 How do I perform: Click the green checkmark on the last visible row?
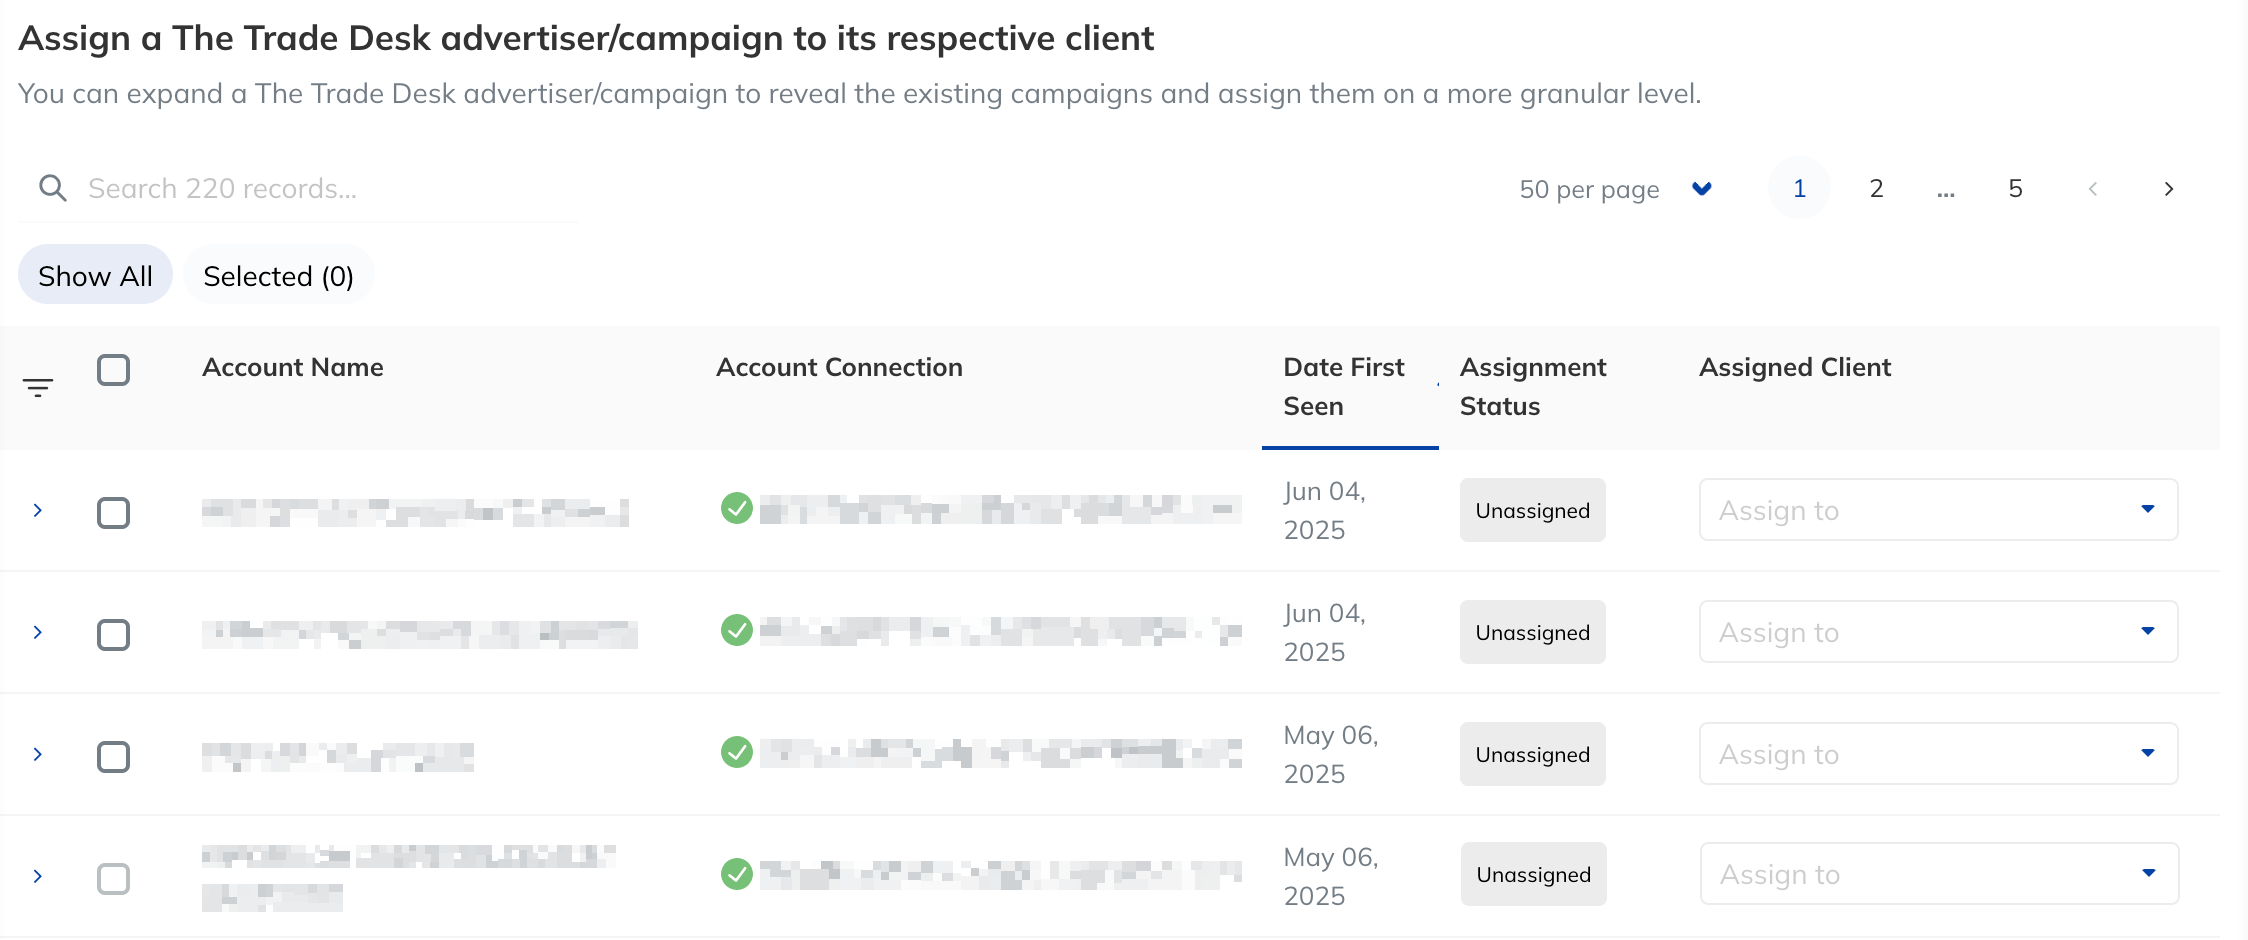click(x=737, y=872)
